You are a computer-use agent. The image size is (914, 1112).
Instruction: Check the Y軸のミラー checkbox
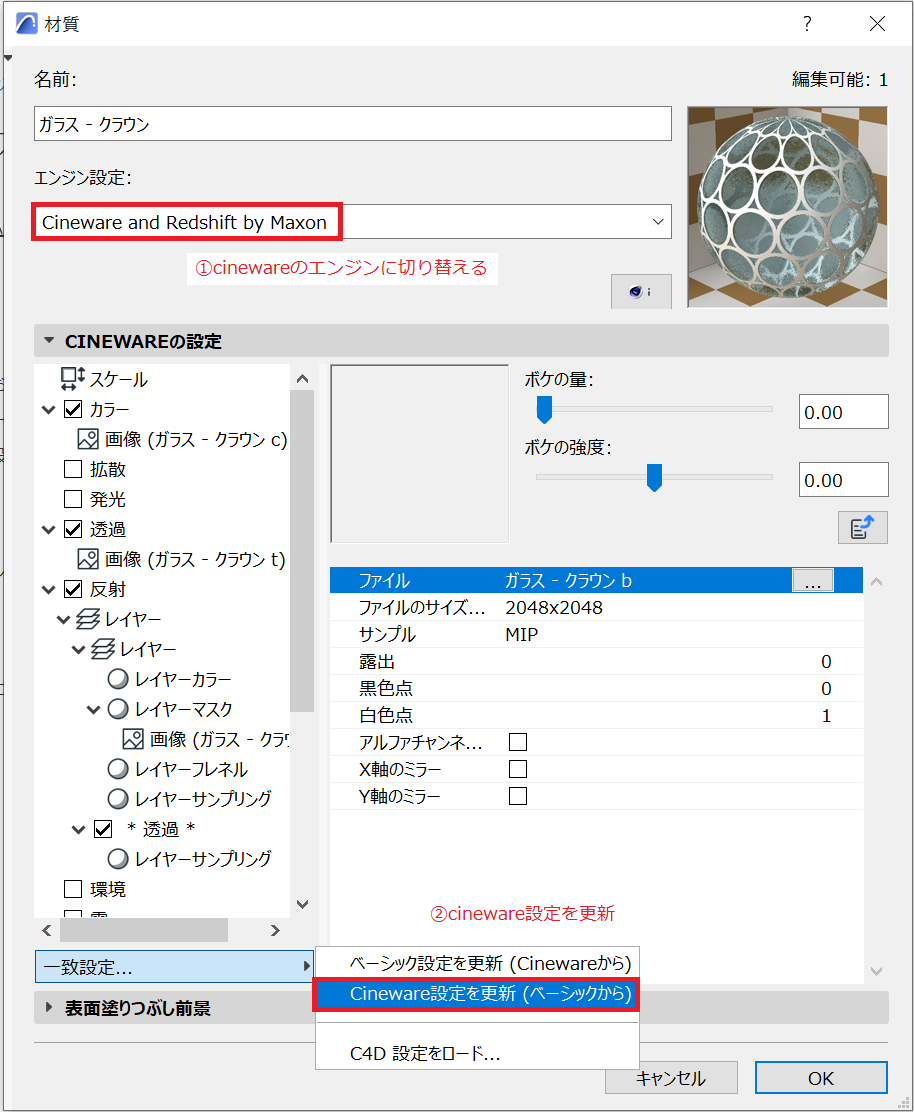click(x=518, y=796)
